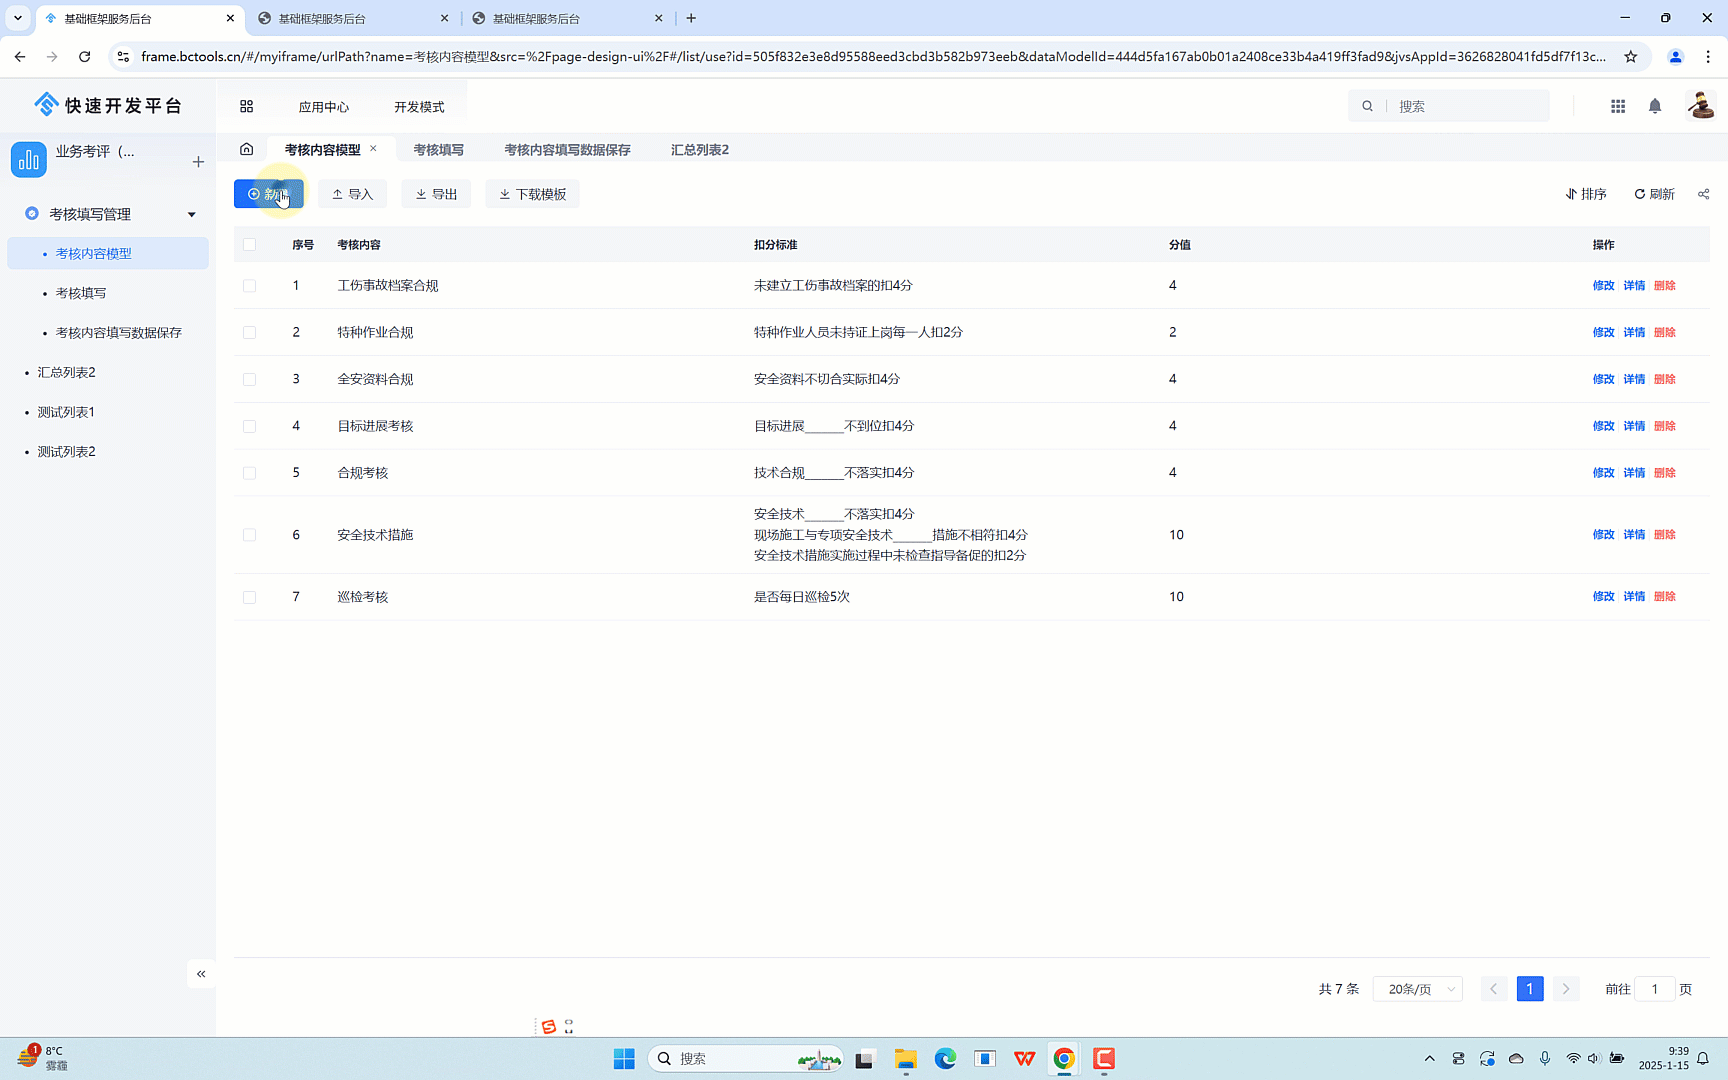Check the row for 特种作业合规
The height and width of the screenshot is (1080, 1728).
[249, 333]
